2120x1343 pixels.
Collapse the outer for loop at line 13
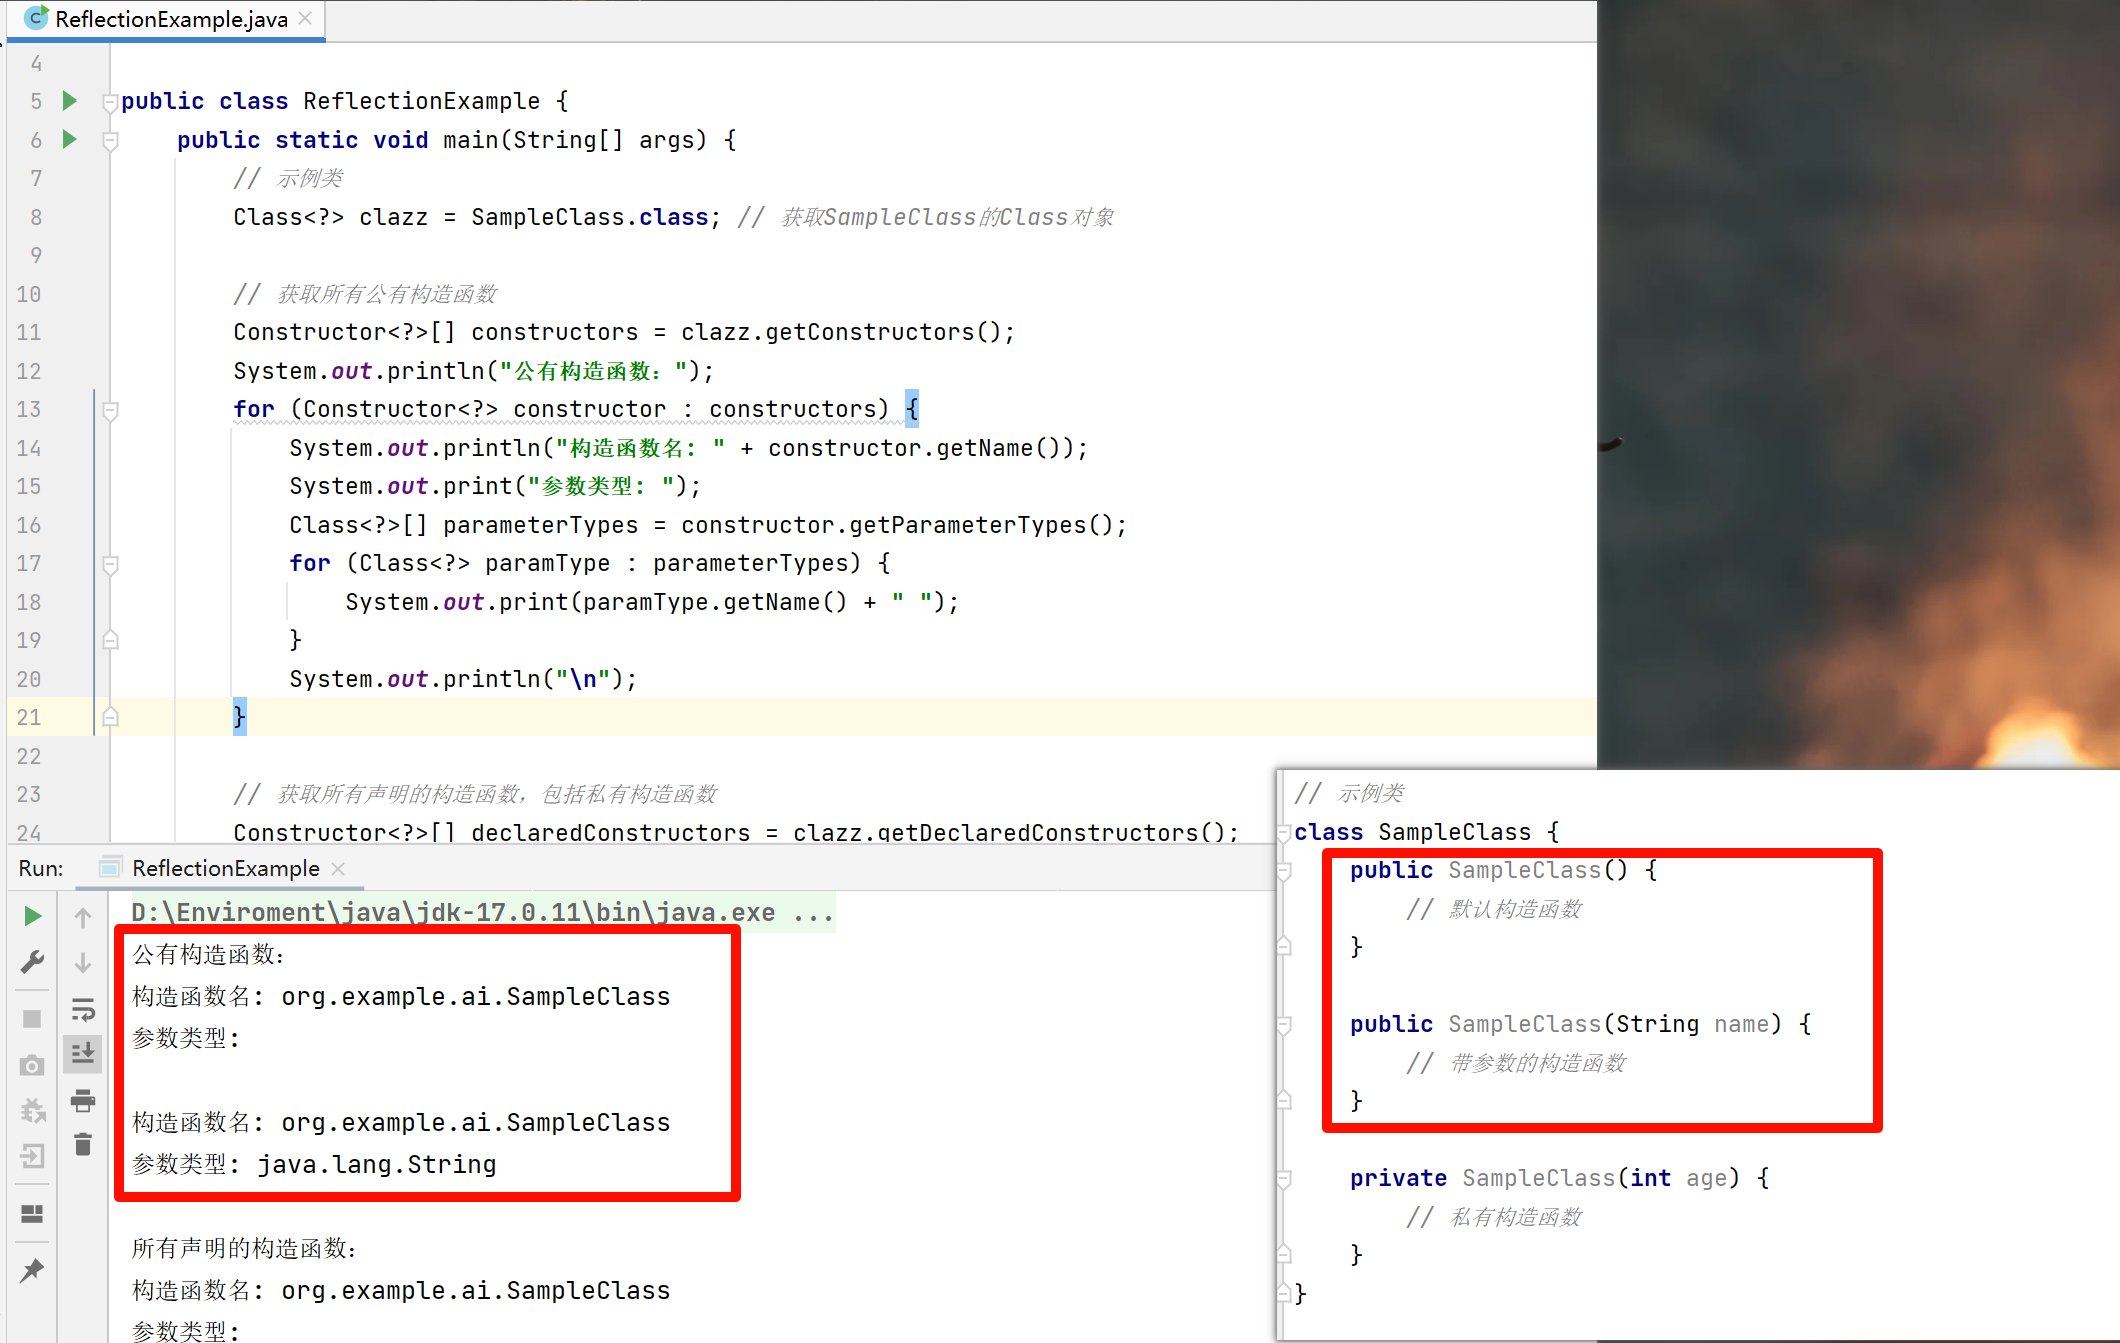pos(110,410)
